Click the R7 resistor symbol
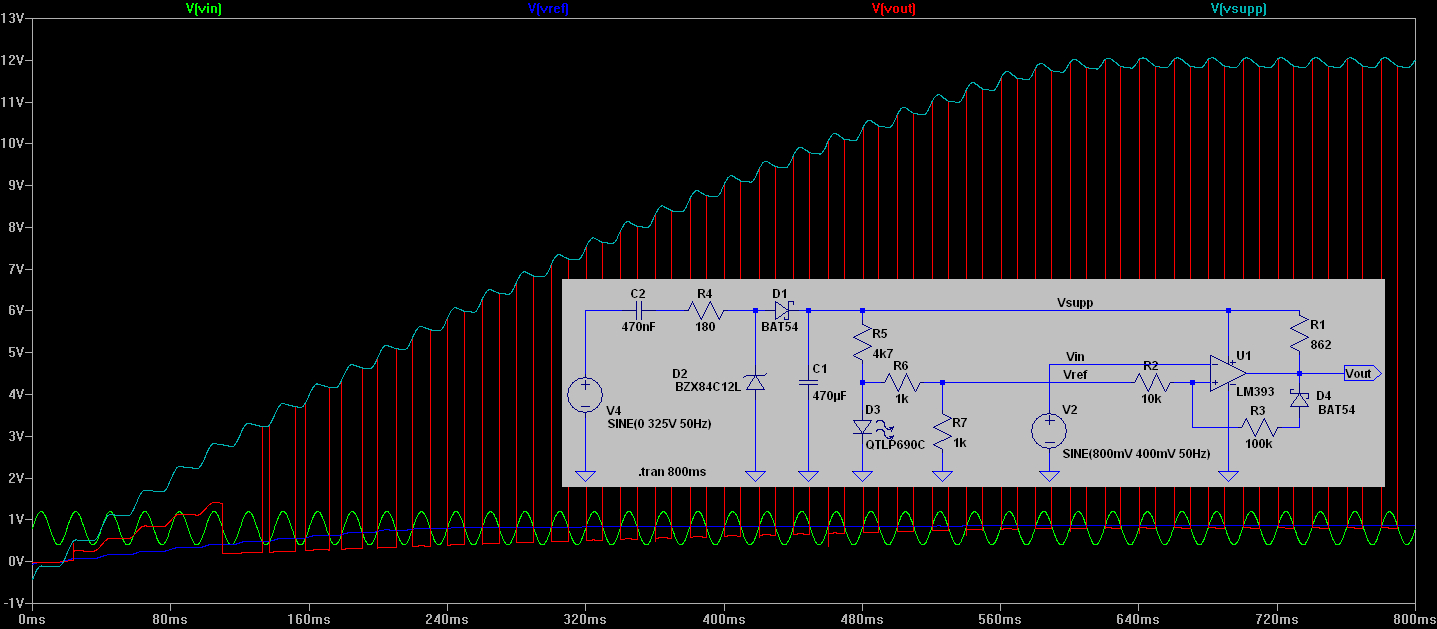This screenshot has width=1437, height=629. point(942,433)
